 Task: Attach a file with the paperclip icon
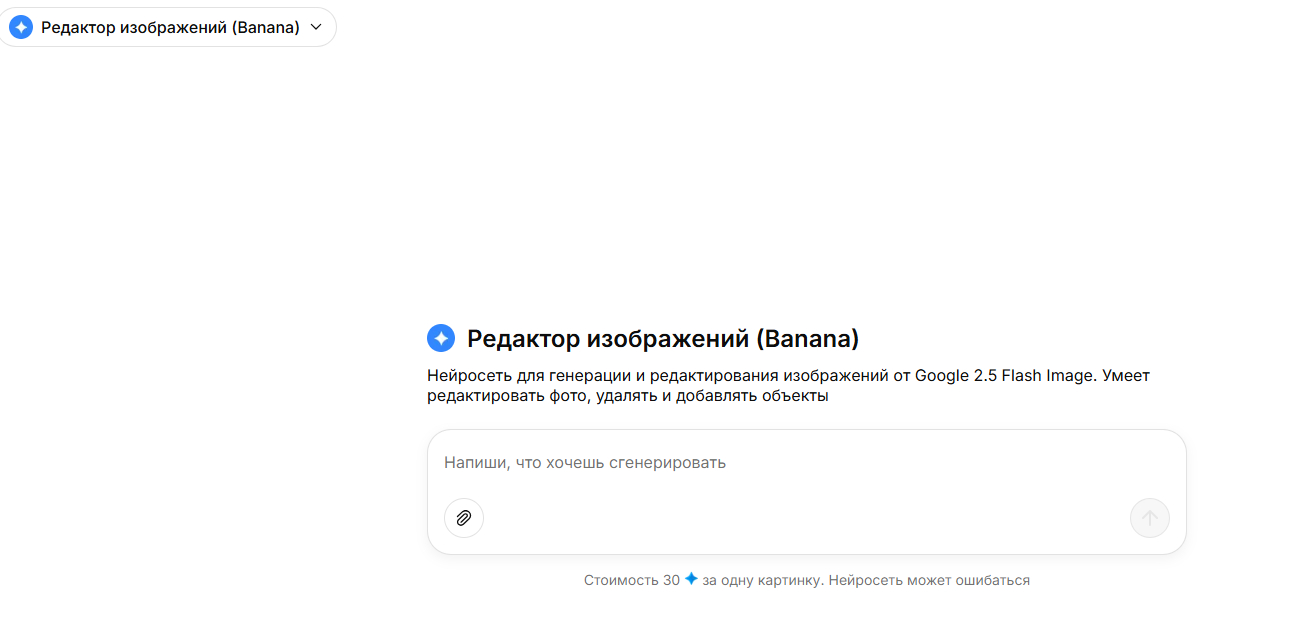click(x=464, y=518)
